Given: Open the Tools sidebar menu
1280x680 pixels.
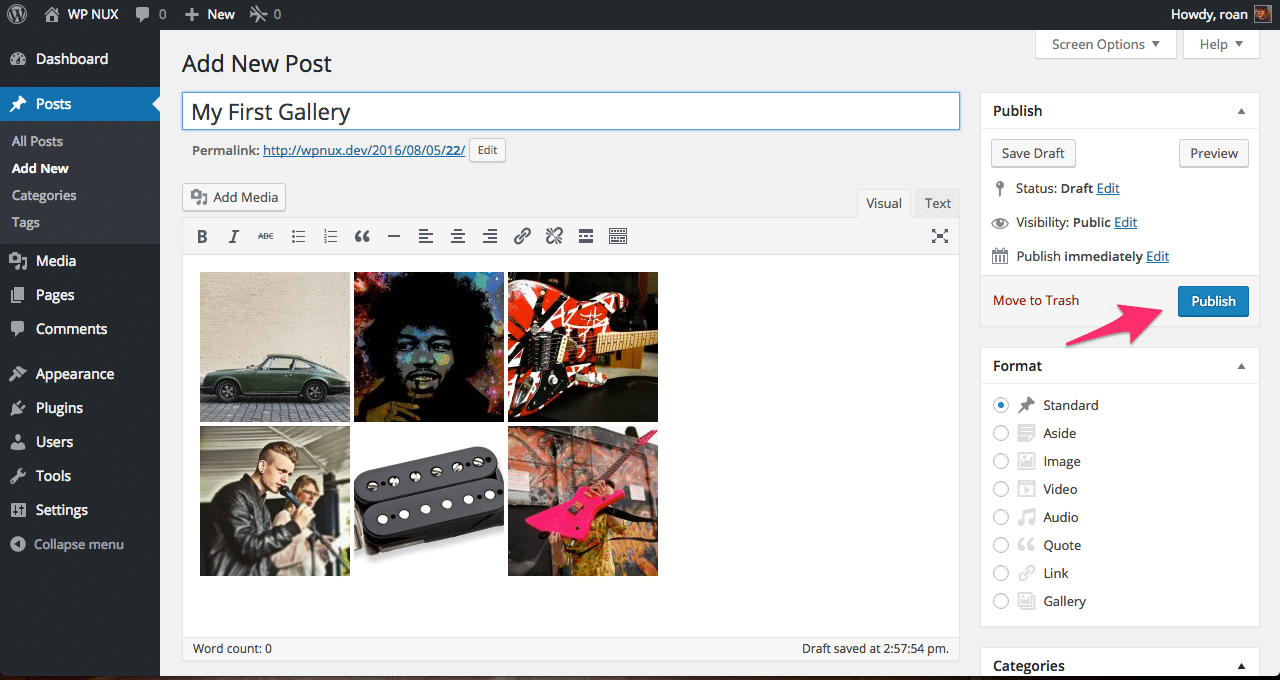Looking at the screenshot, I should click(x=80, y=476).
